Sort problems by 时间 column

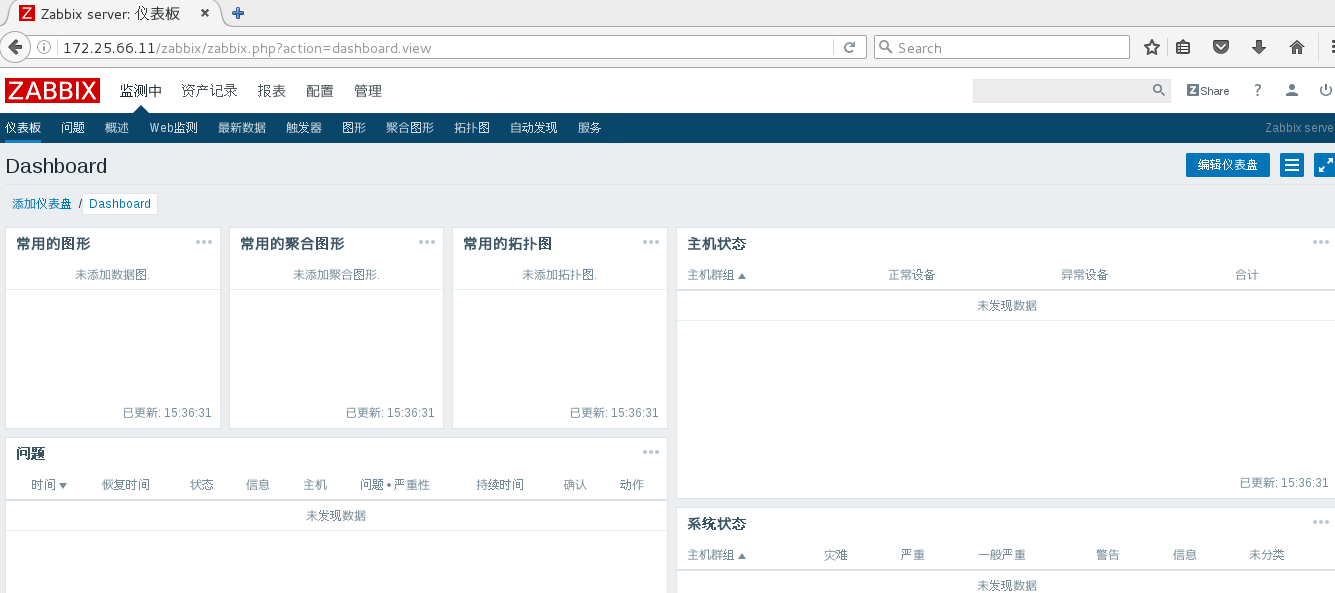(x=49, y=485)
